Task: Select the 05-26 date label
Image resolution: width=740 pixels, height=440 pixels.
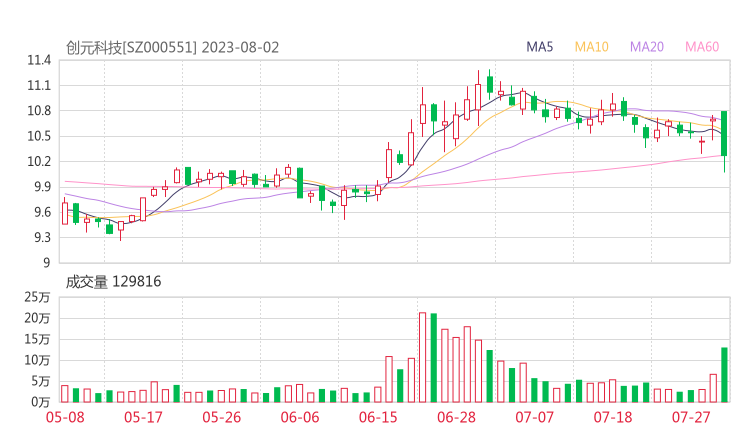Action: pos(221,417)
